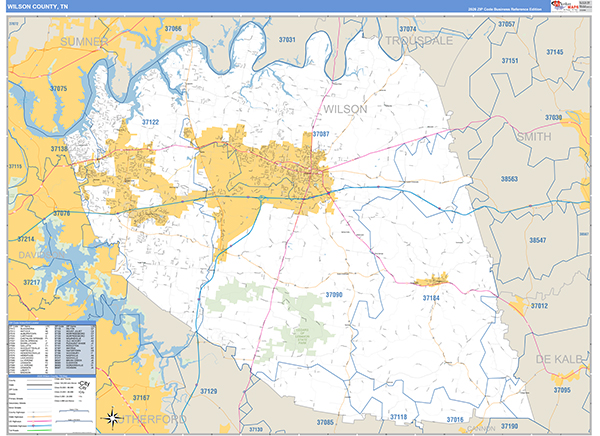This screenshot has width=600, height=436.
Task: Click ZIP code label 37214
Action: point(26,239)
